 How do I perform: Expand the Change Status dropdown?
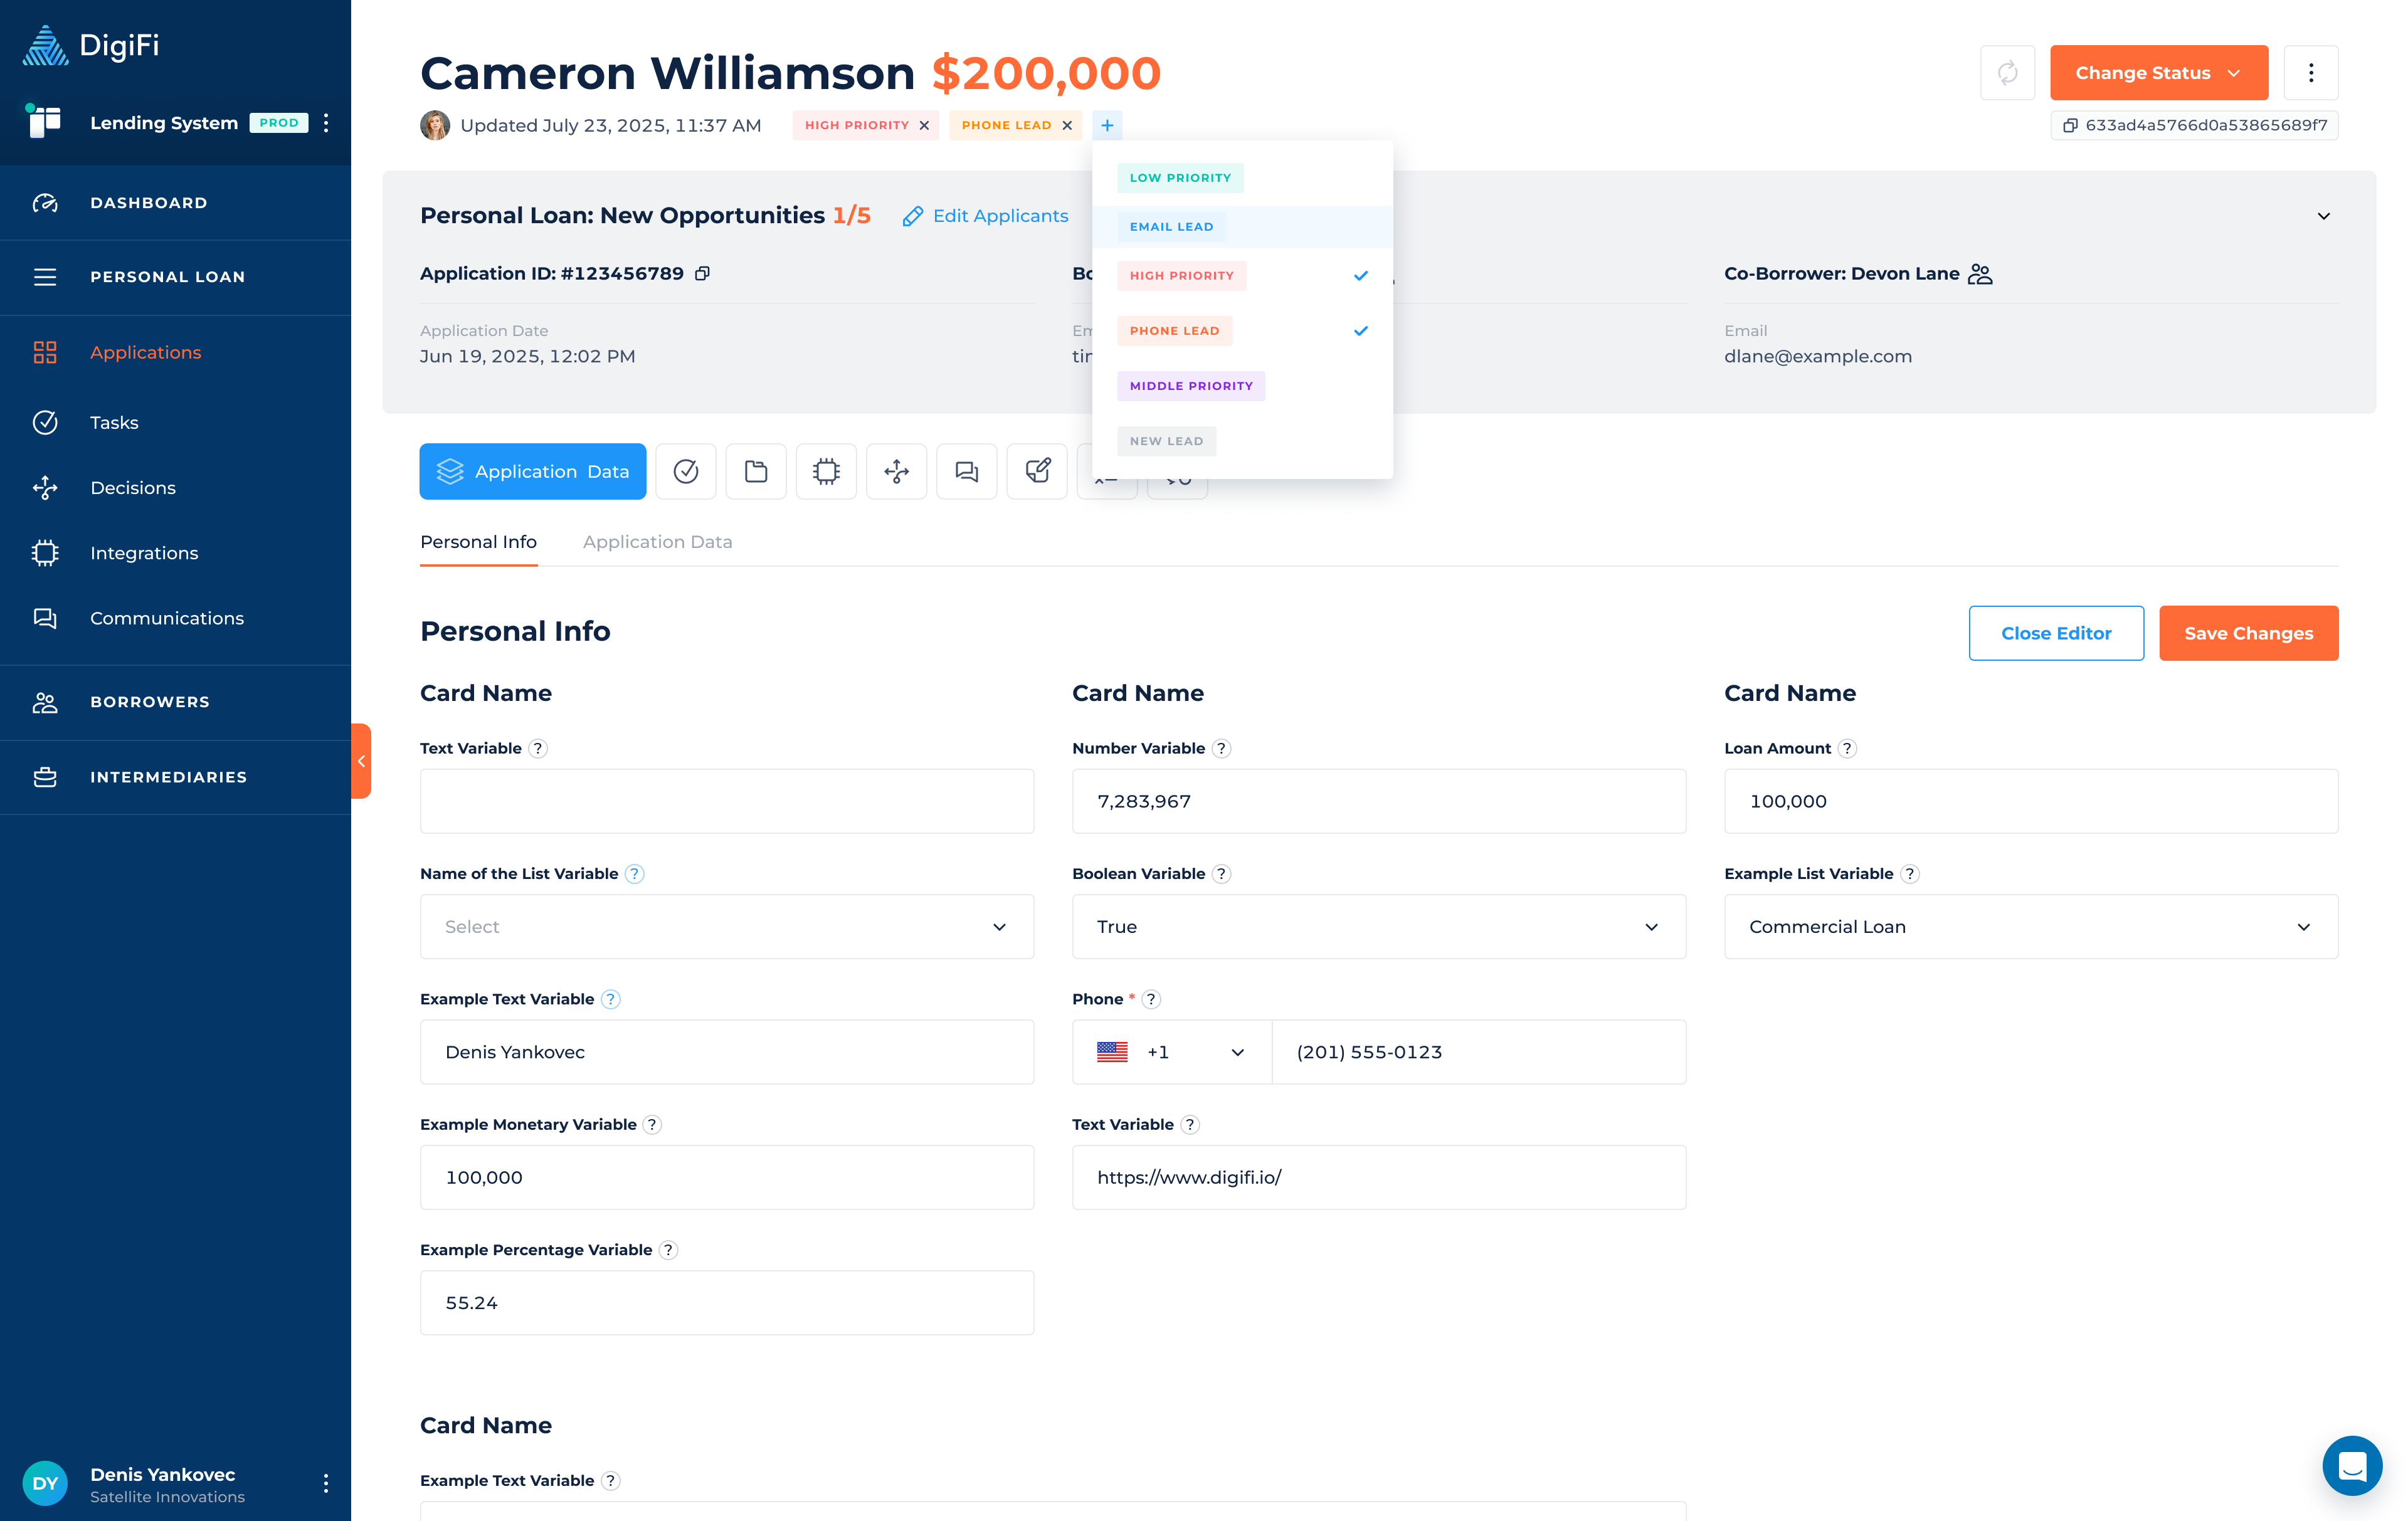click(2158, 73)
